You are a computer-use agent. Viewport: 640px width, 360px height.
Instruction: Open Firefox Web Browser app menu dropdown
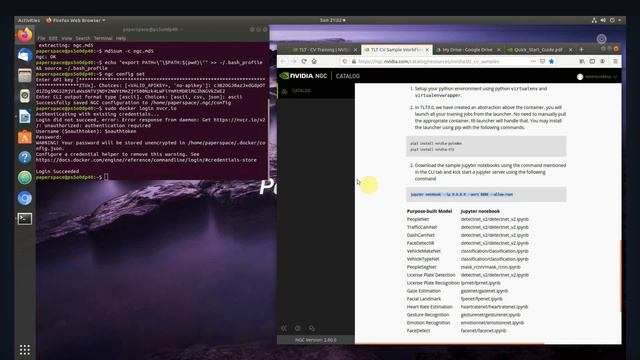coord(76,20)
